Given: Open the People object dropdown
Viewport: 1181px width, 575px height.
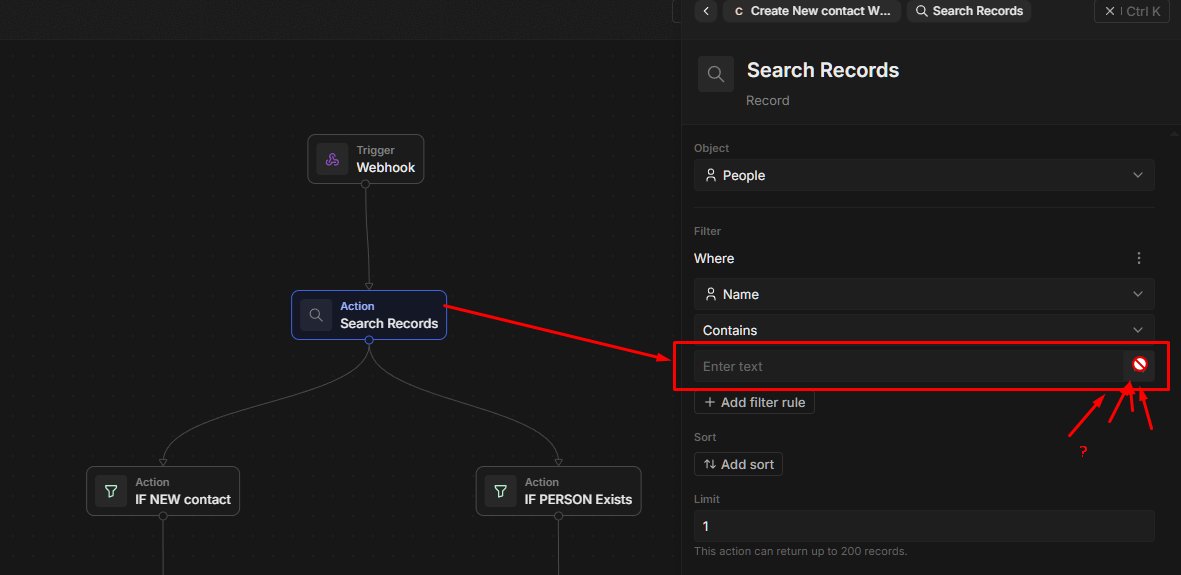Looking at the screenshot, I should (x=924, y=175).
